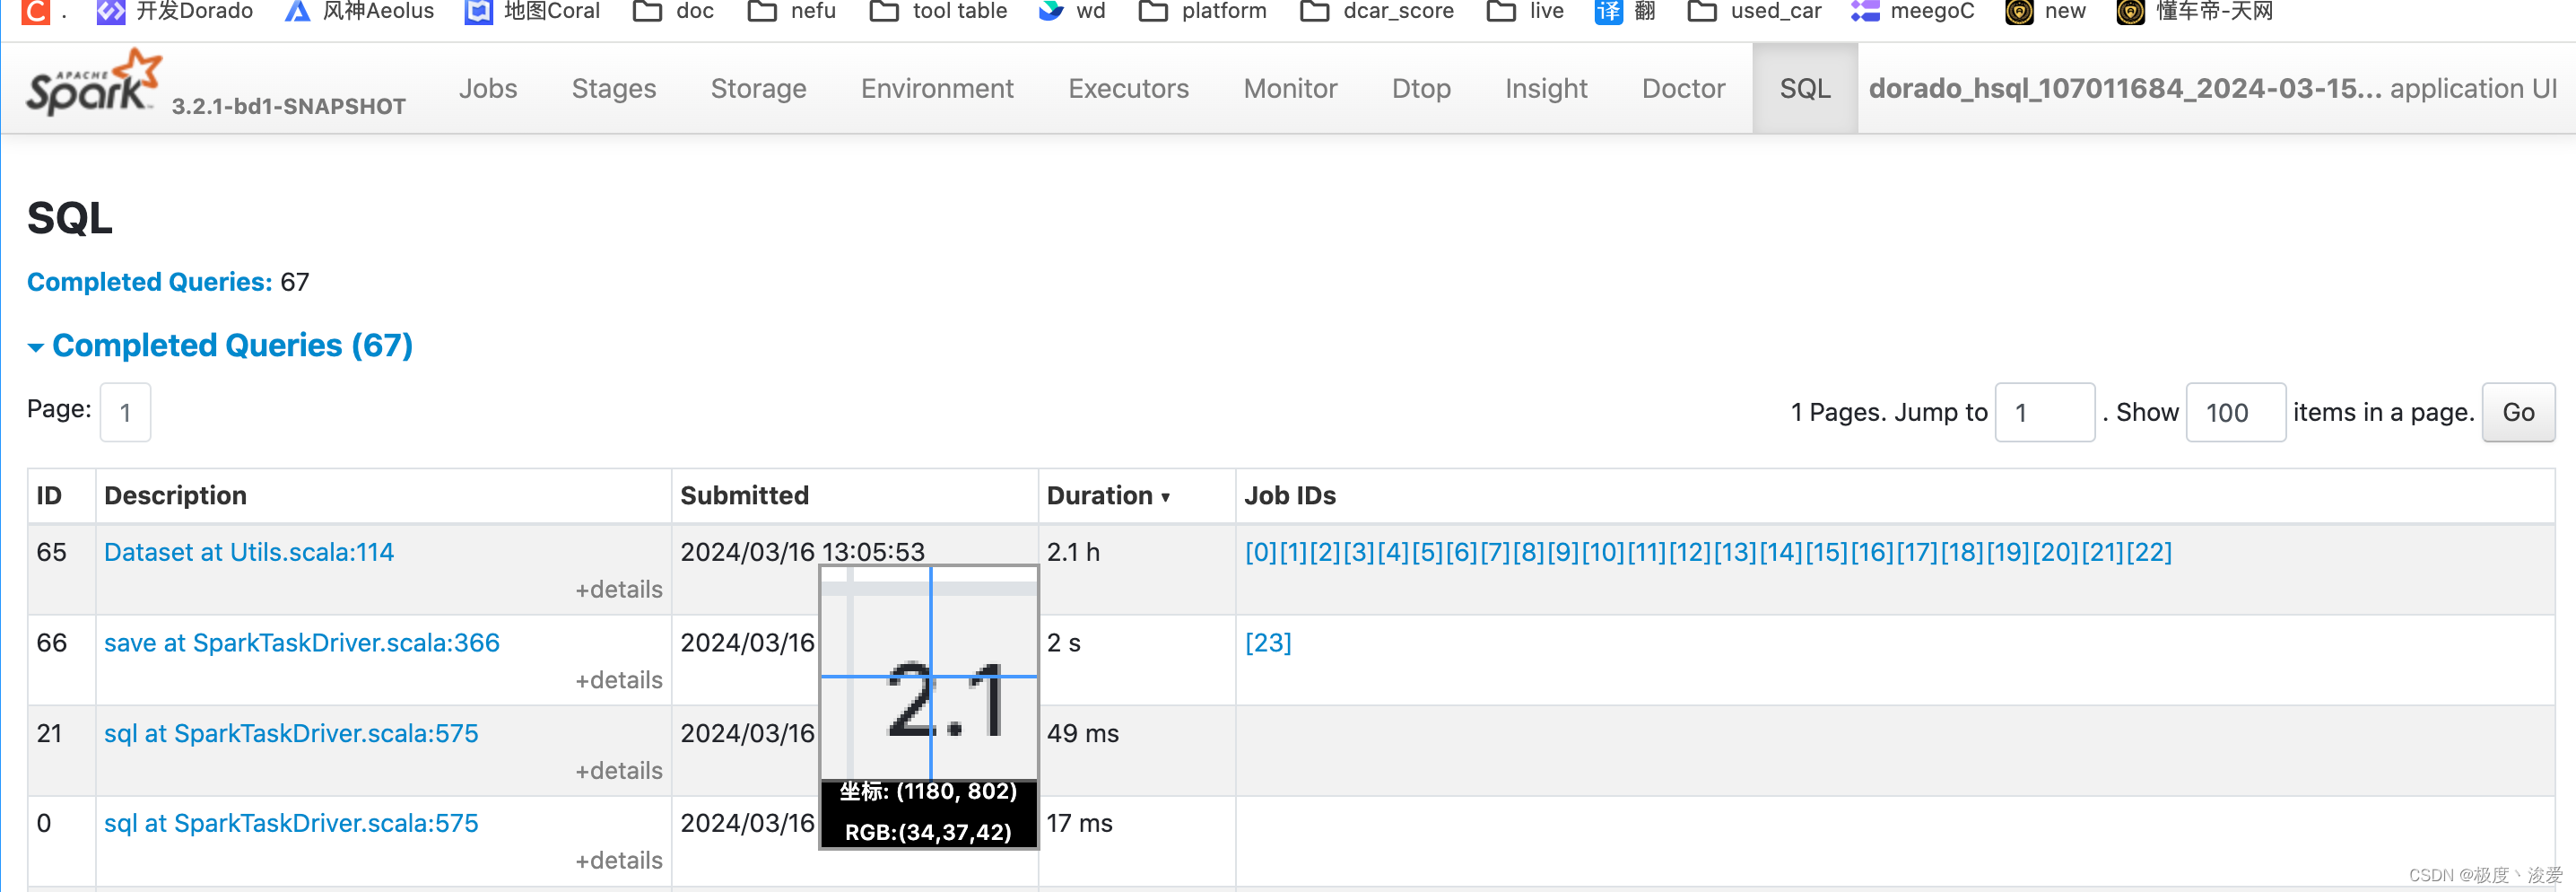The height and width of the screenshot is (892, 2576).
Task: Expand +details for query 21
Action: (x=618, y=771)
